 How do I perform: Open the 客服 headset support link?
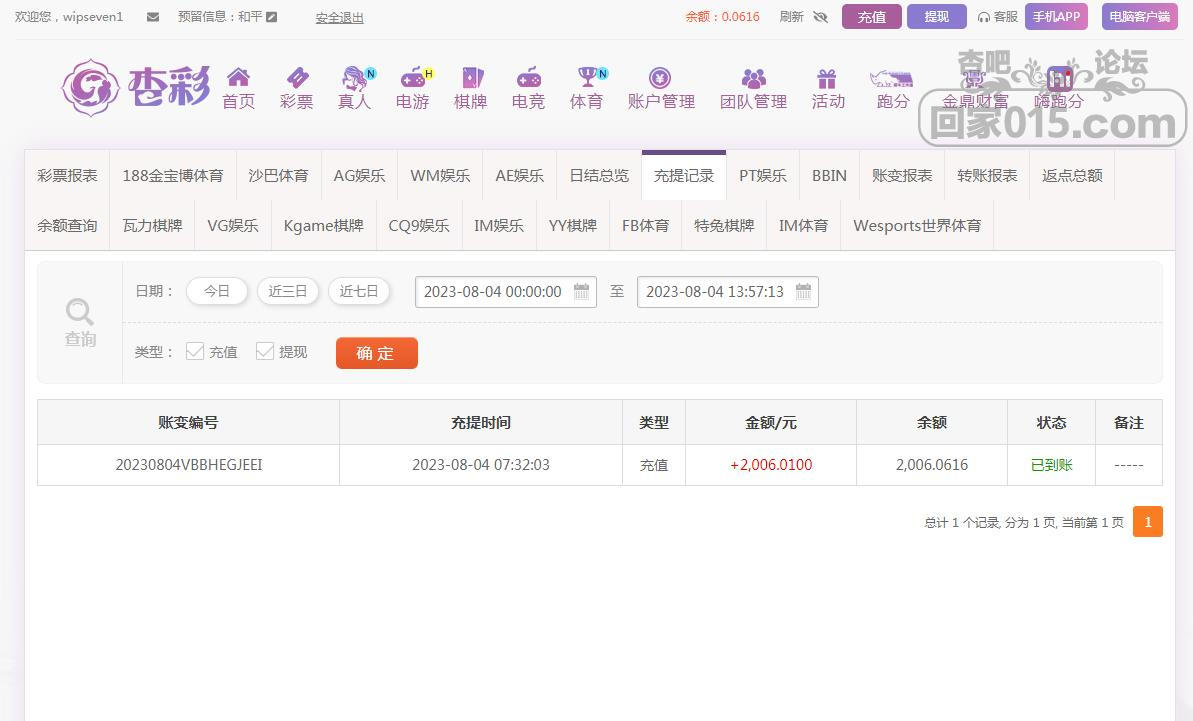[997, 17]
